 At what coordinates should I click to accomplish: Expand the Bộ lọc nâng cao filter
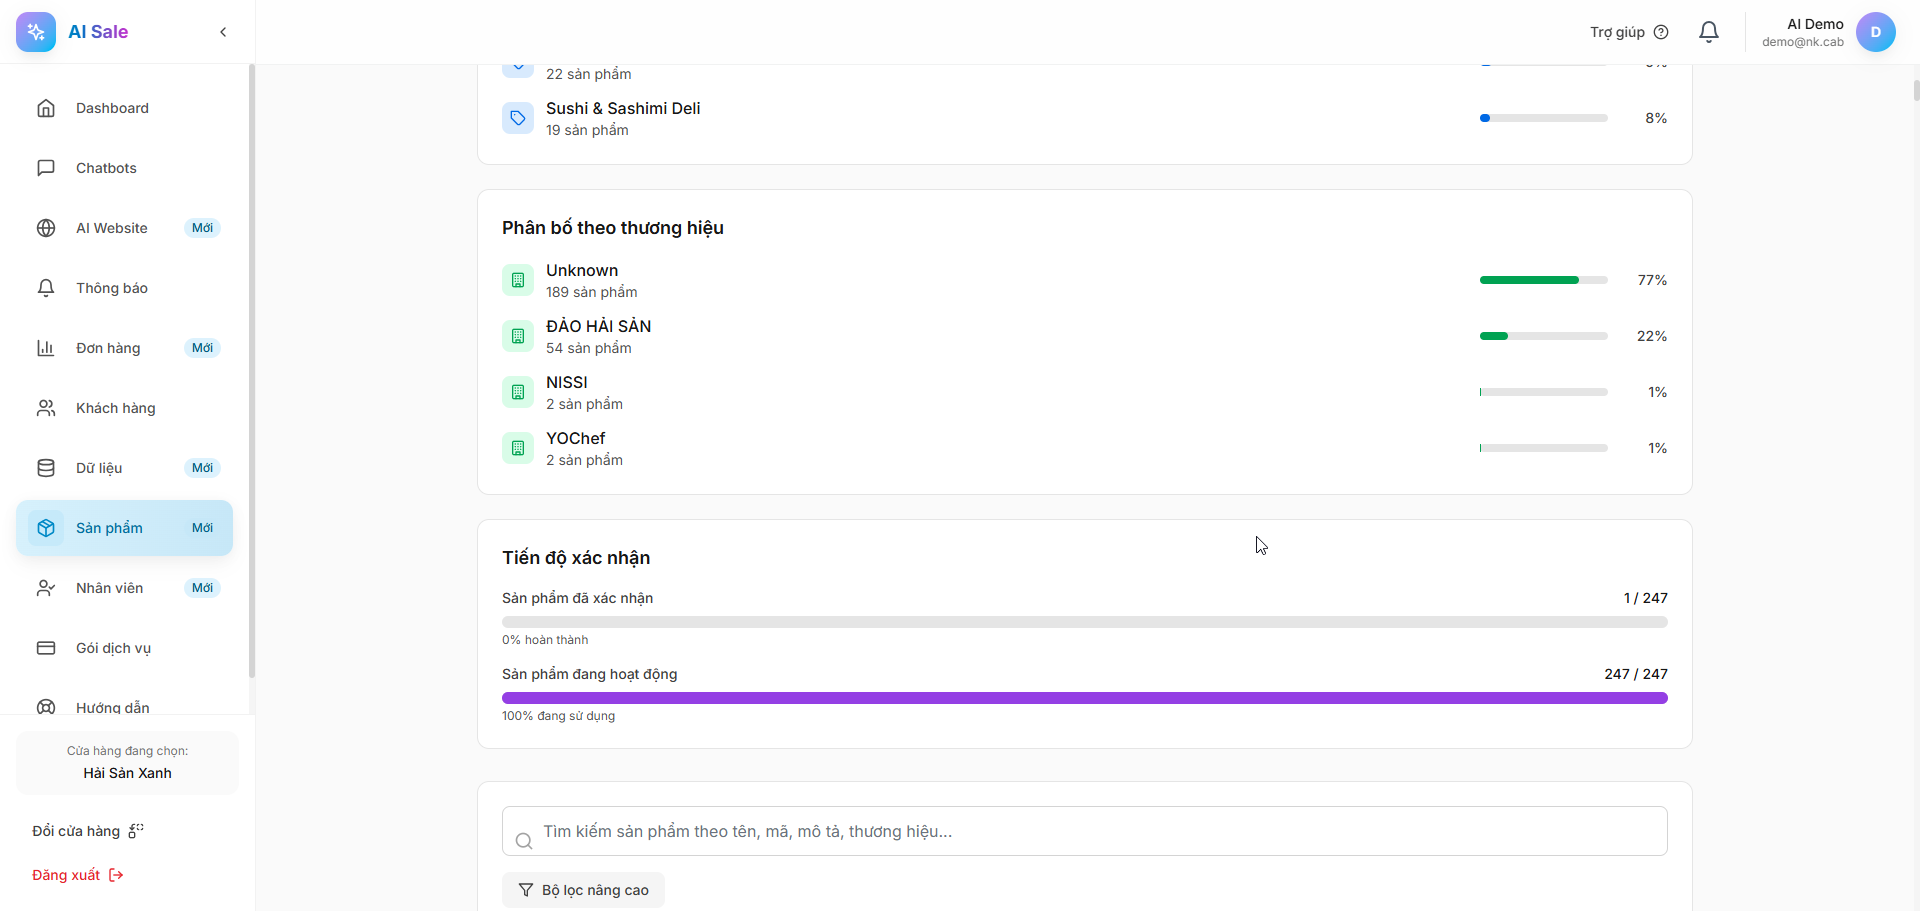[583, 890]
